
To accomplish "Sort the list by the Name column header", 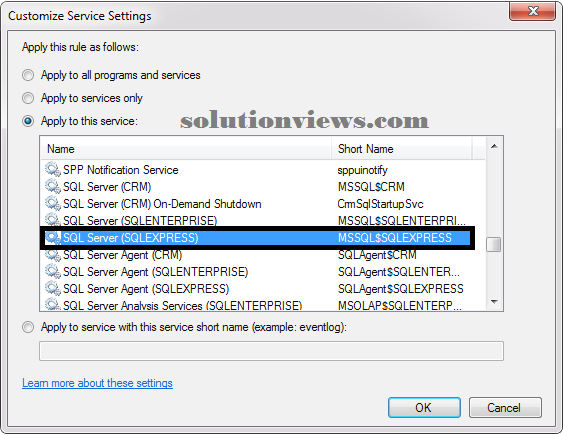I will pos(186,149).
